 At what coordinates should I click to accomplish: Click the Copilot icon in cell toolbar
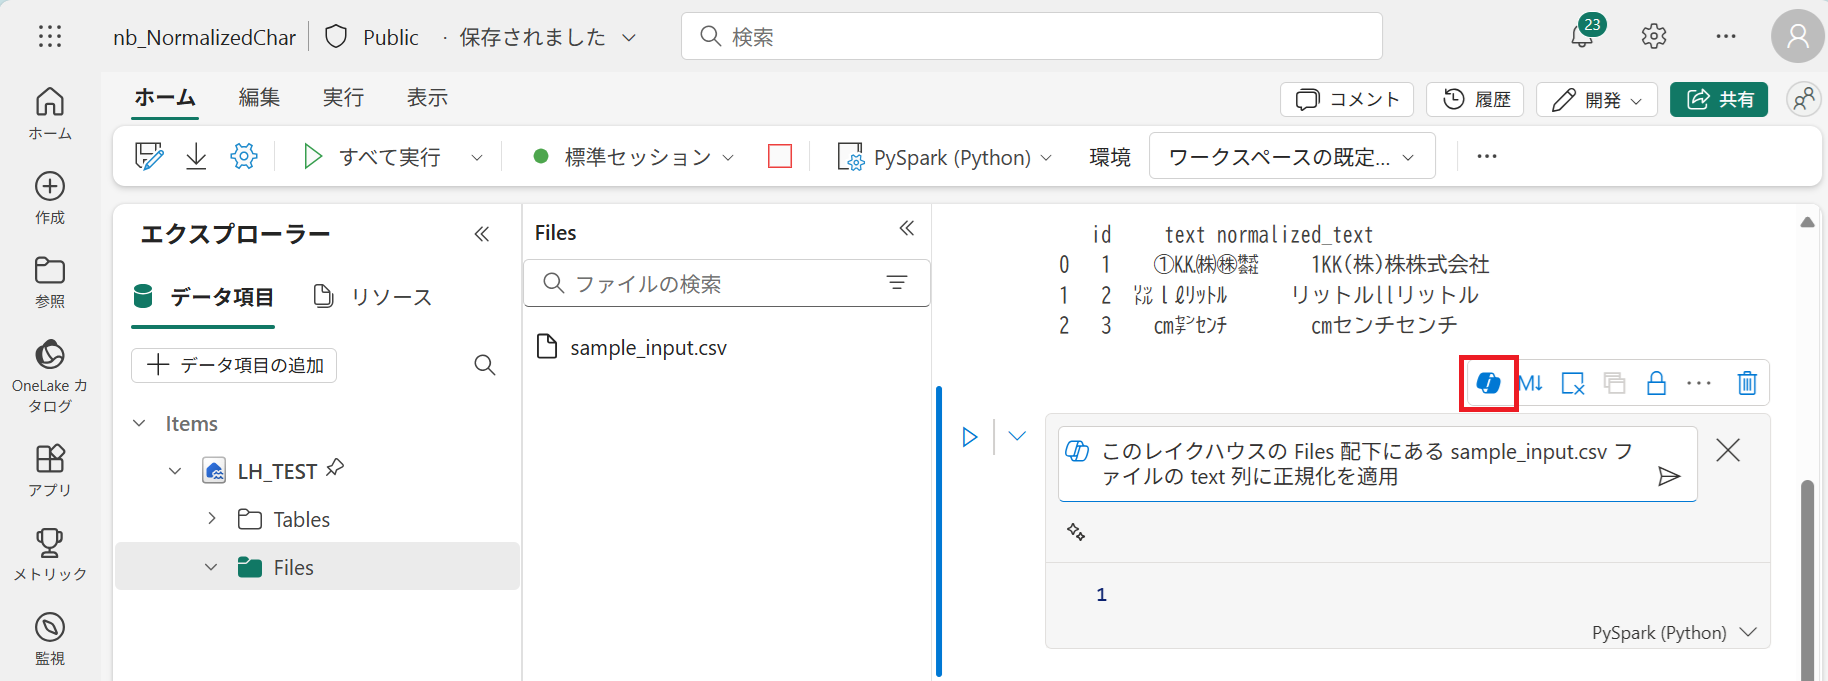point(1488,383)
